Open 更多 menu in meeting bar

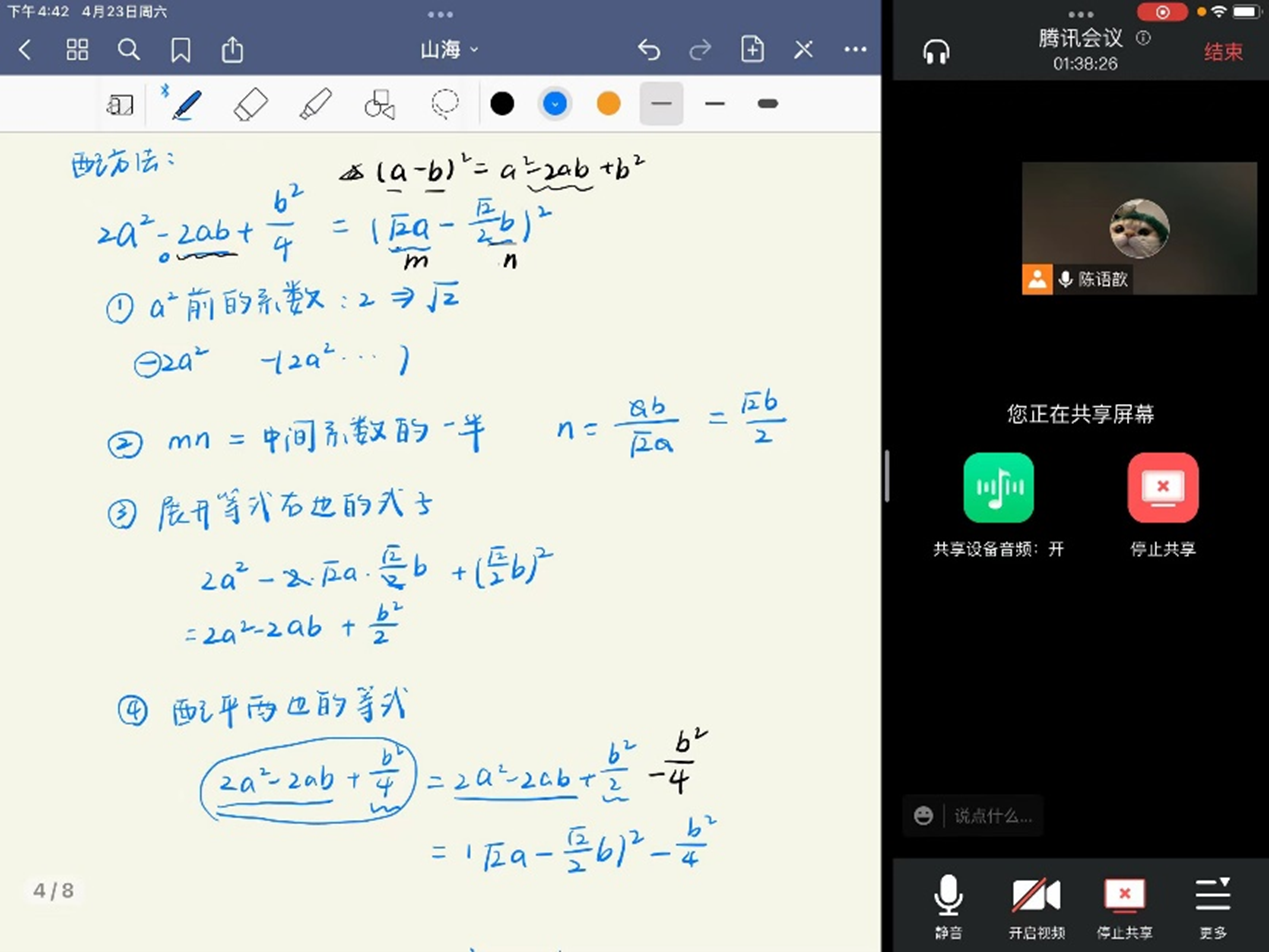(1212, 904)
